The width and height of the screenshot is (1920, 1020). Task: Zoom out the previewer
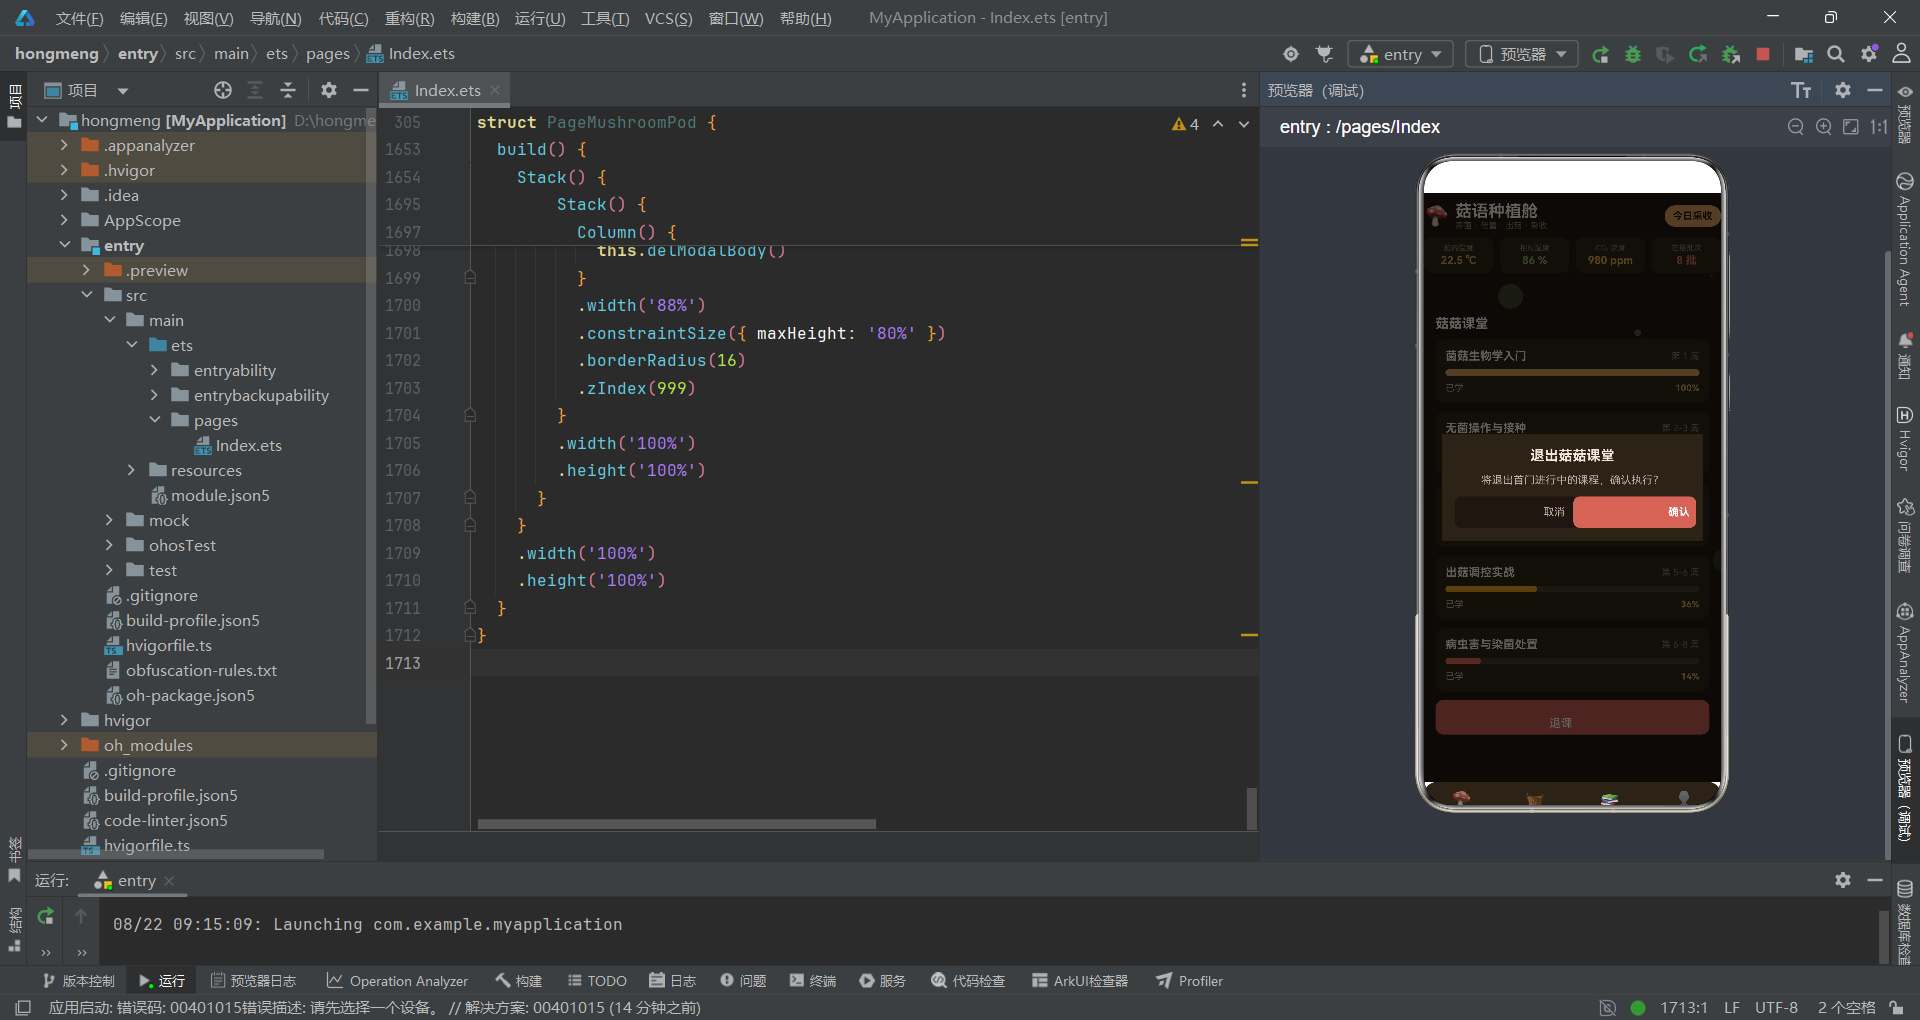(x=1796, y=127)
